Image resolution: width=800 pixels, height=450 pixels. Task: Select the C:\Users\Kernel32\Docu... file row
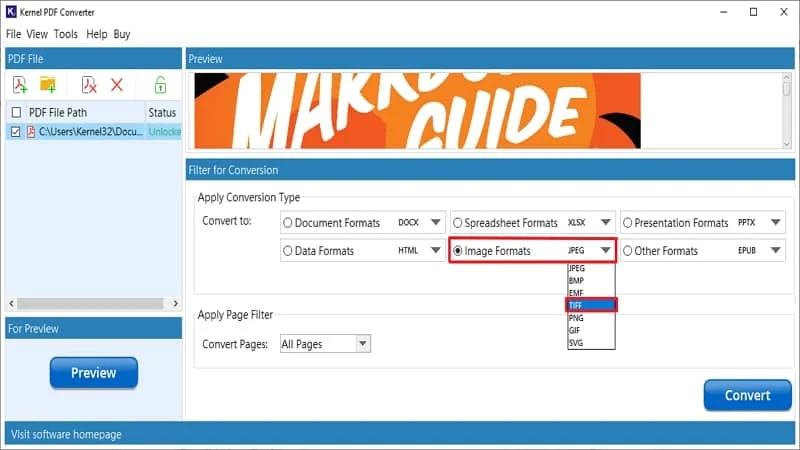(x=93, y=132)
